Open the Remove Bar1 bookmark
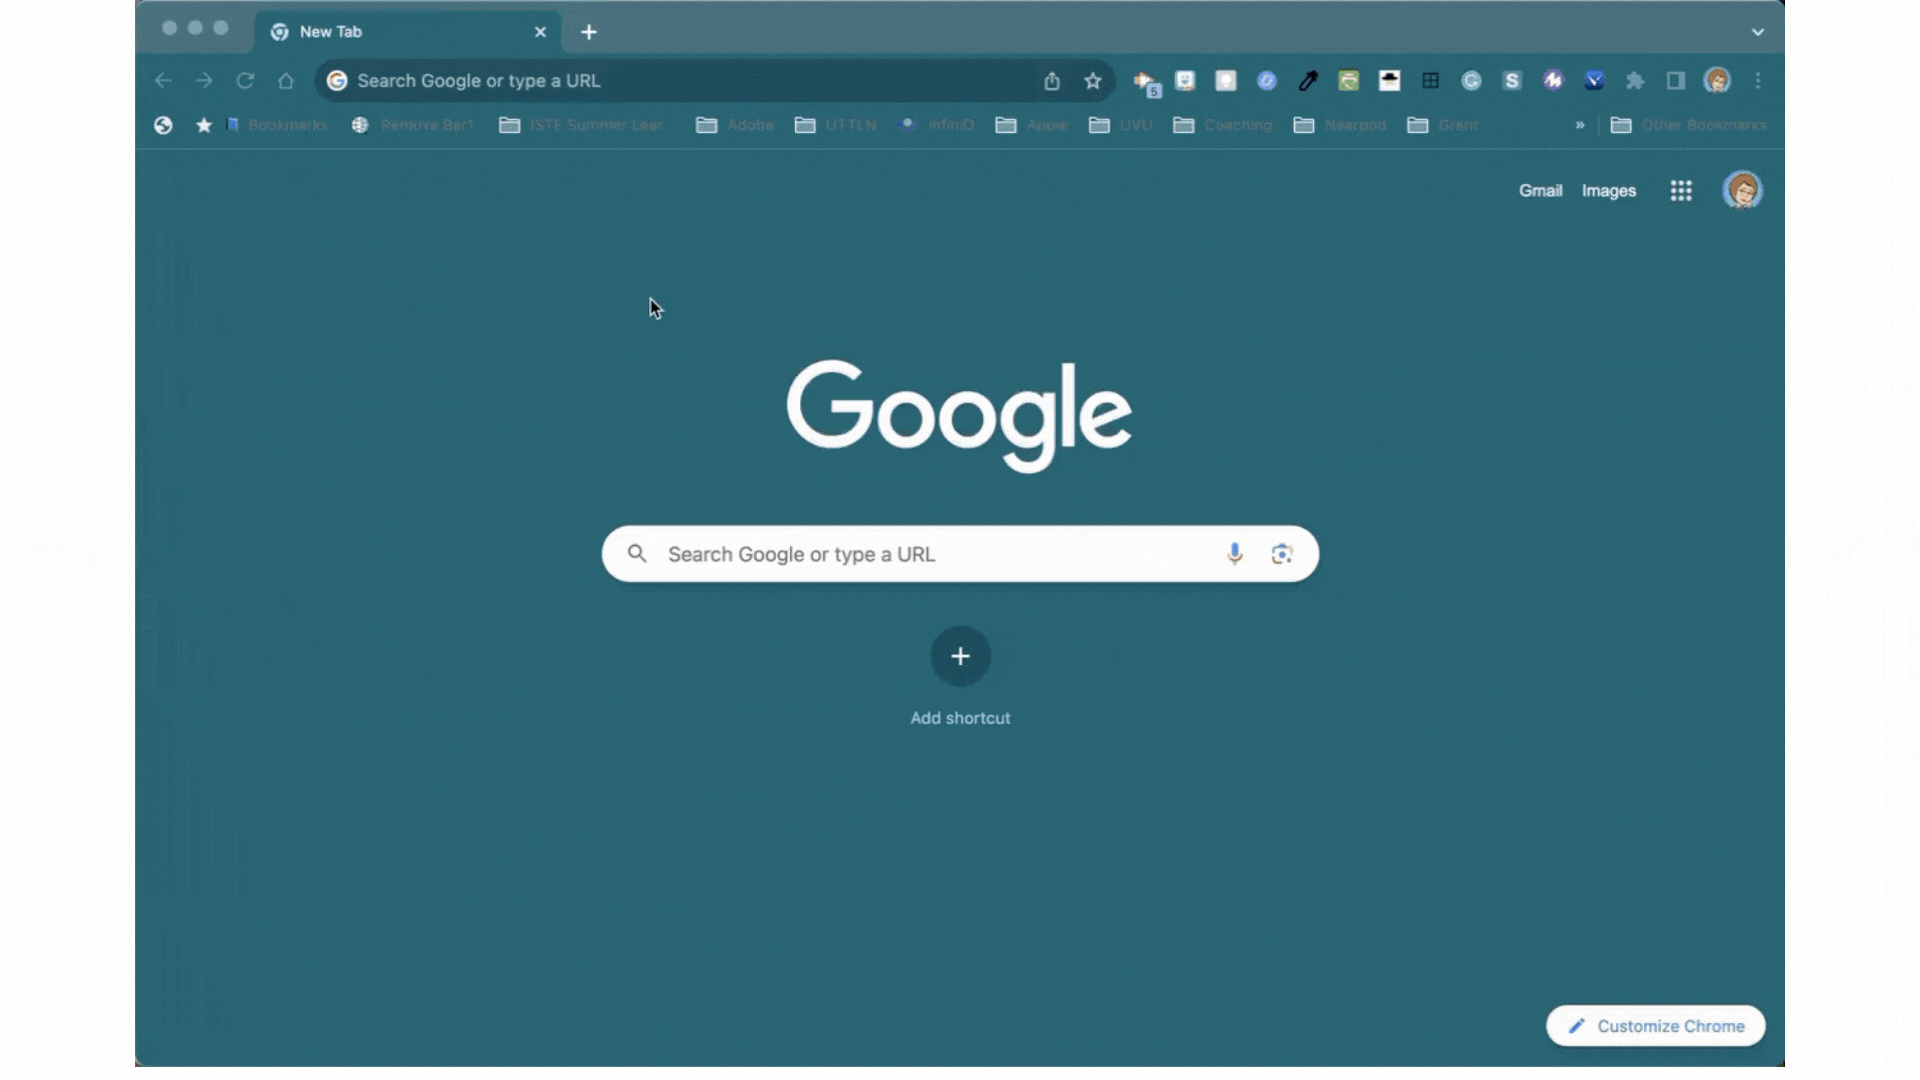The image size is (1920, 1080). click(x=413, y=125)
